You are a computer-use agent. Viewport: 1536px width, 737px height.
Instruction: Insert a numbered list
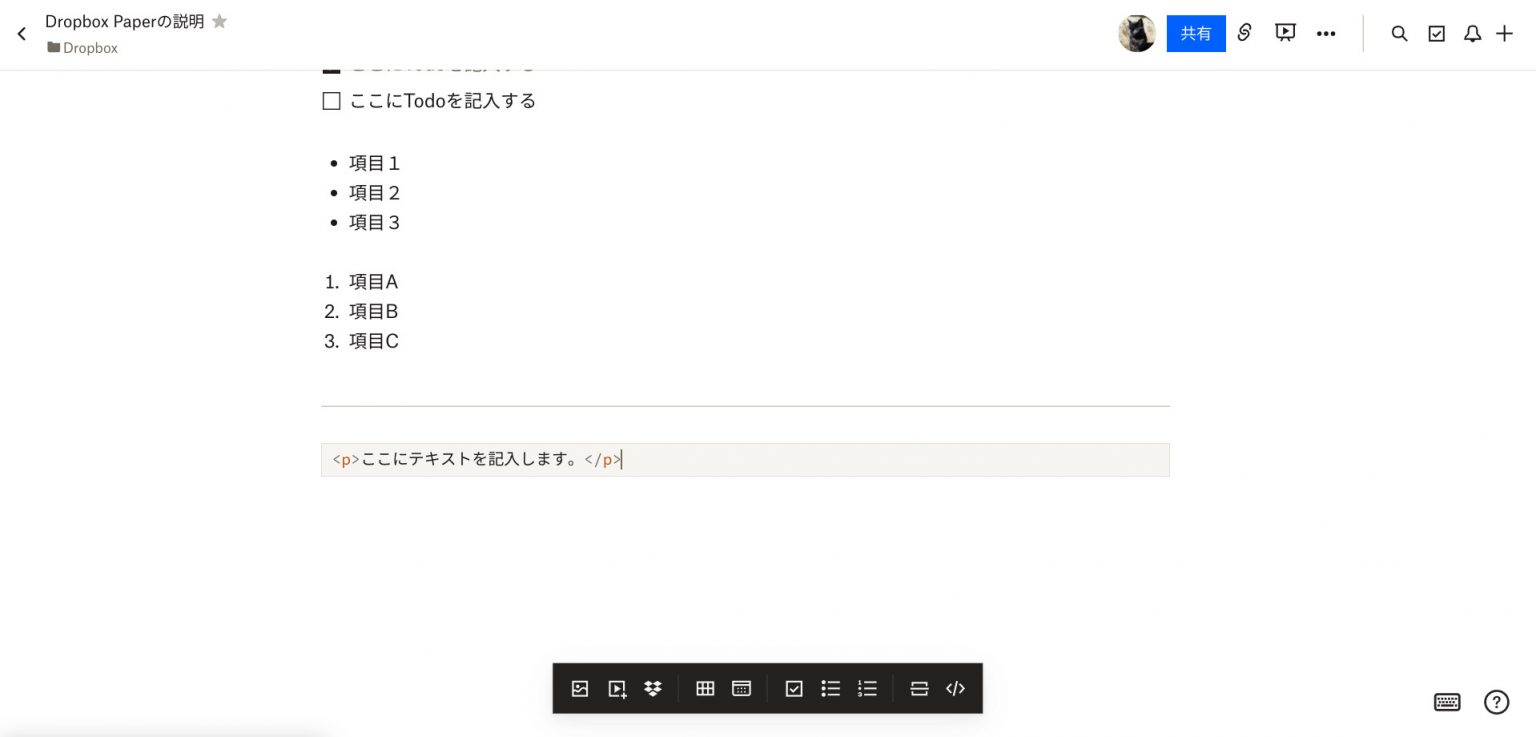point(867,688)
